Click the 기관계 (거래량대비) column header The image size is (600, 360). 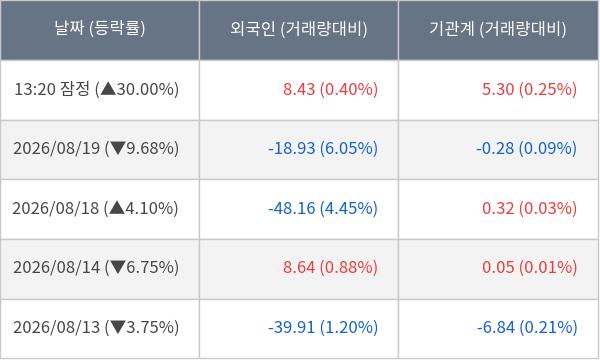(498, 30)
